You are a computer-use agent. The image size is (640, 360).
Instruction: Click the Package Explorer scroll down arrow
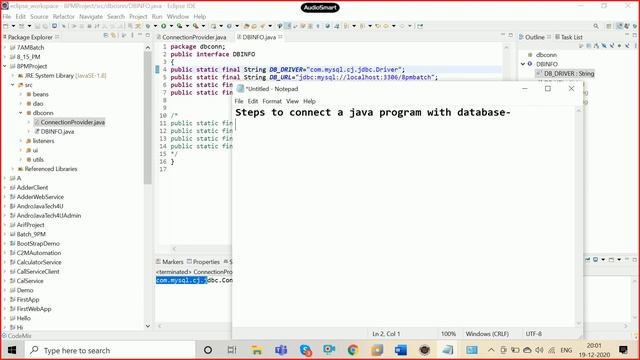pos(148,326)
